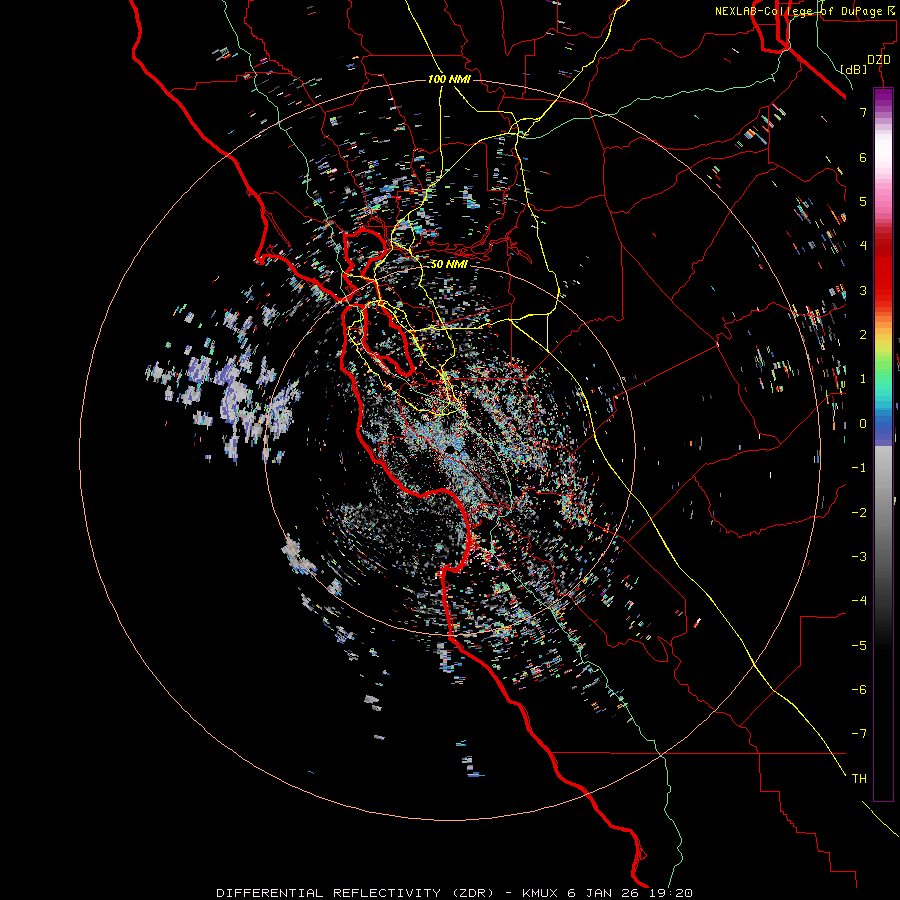Viewport: 900px width, 900px height.
Task: Click the ZDR color scale bar
Action: [x=883, y=444]
